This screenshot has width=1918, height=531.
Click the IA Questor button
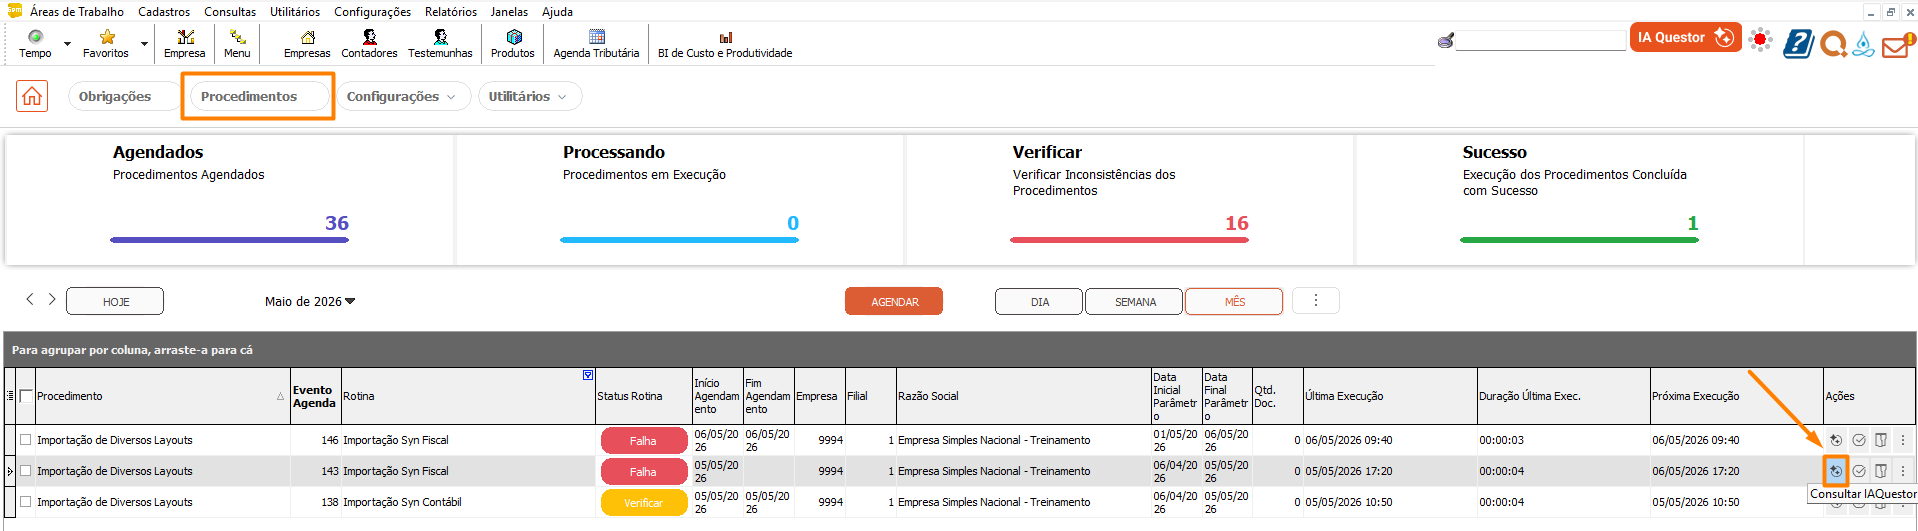[1686, 37]
